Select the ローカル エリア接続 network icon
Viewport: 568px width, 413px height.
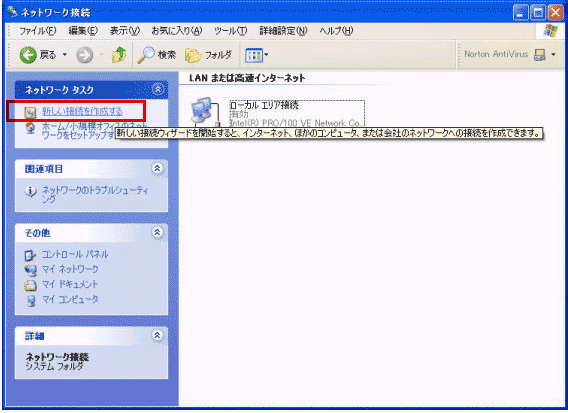[205, 111]
